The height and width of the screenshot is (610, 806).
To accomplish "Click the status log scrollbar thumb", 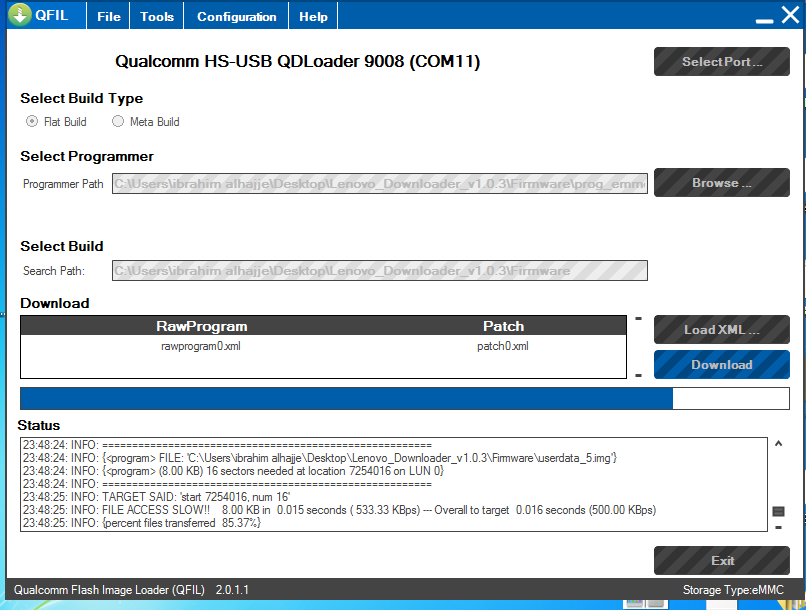I will pos(779,511).
